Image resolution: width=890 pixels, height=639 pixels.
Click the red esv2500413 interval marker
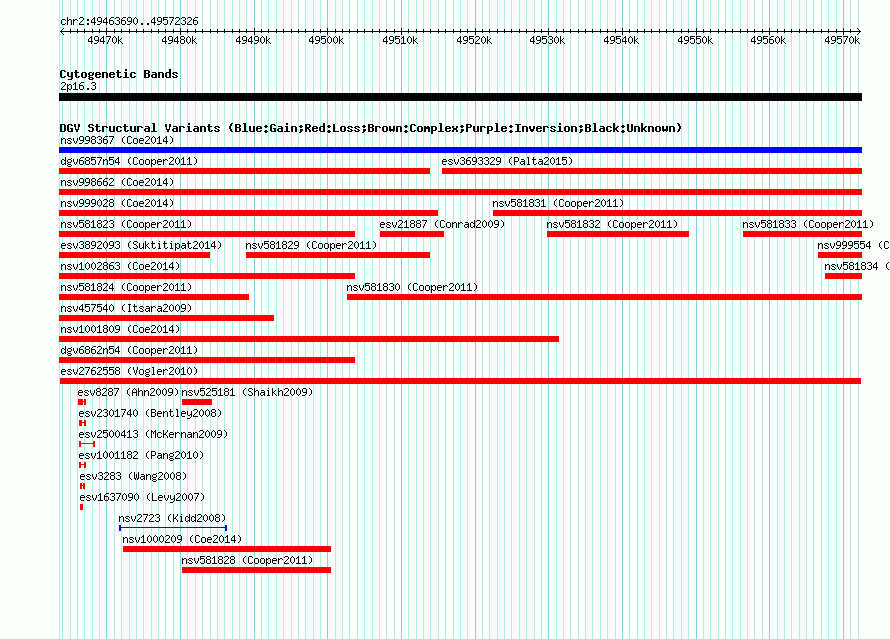click(x=87, y=444)
